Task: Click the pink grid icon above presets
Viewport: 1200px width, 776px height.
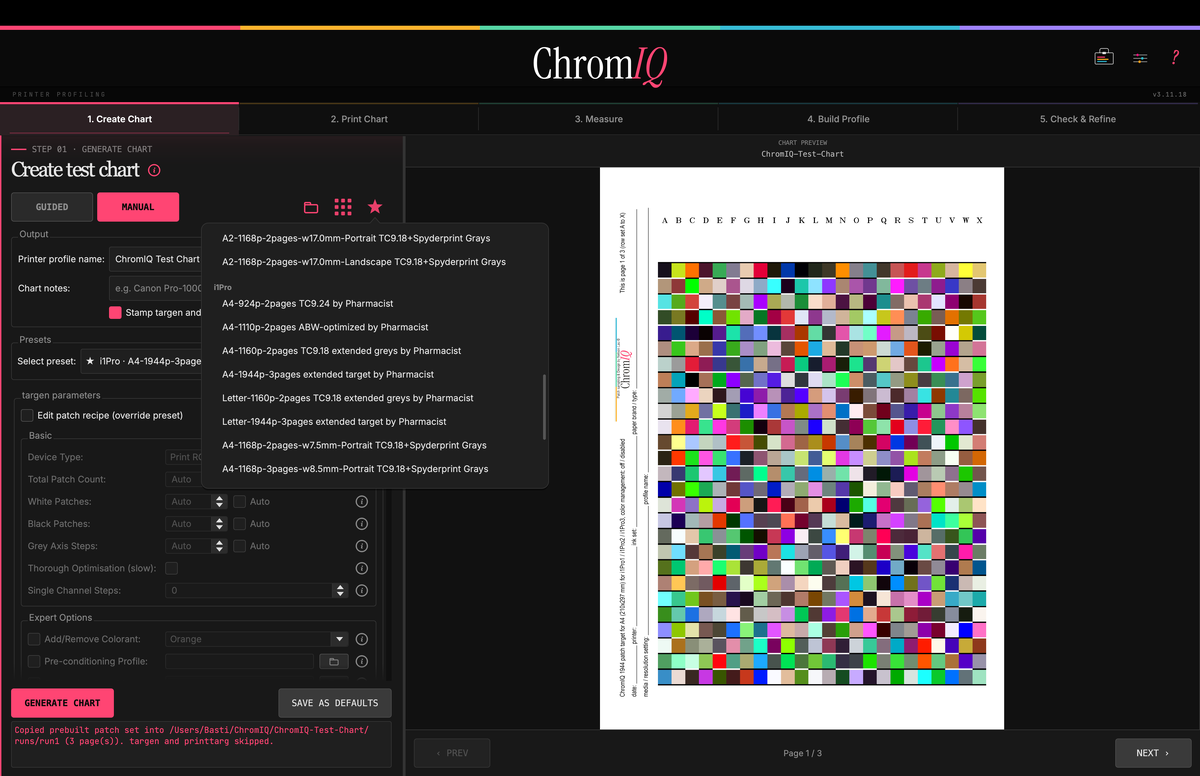Action: pyautogui.click(x=343, y=207)
